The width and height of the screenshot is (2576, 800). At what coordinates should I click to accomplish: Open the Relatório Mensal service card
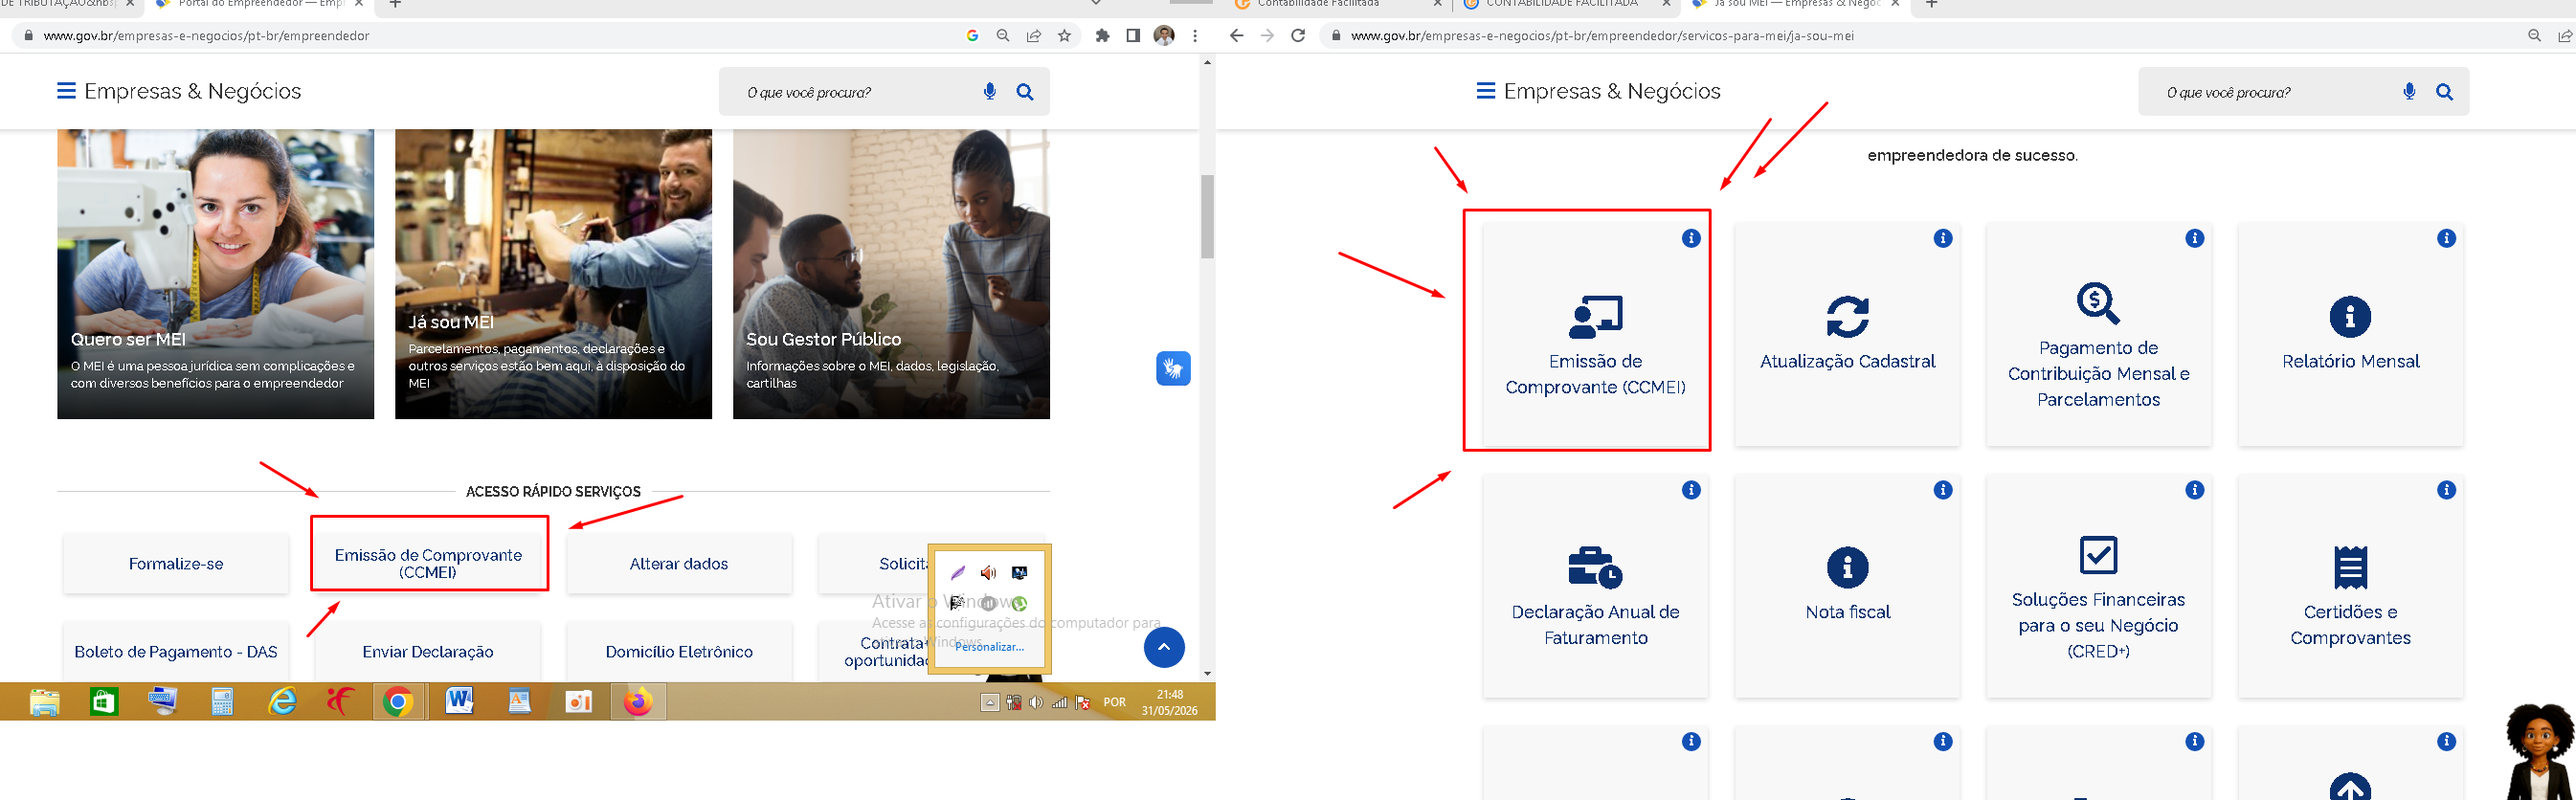coord(2350,333)
